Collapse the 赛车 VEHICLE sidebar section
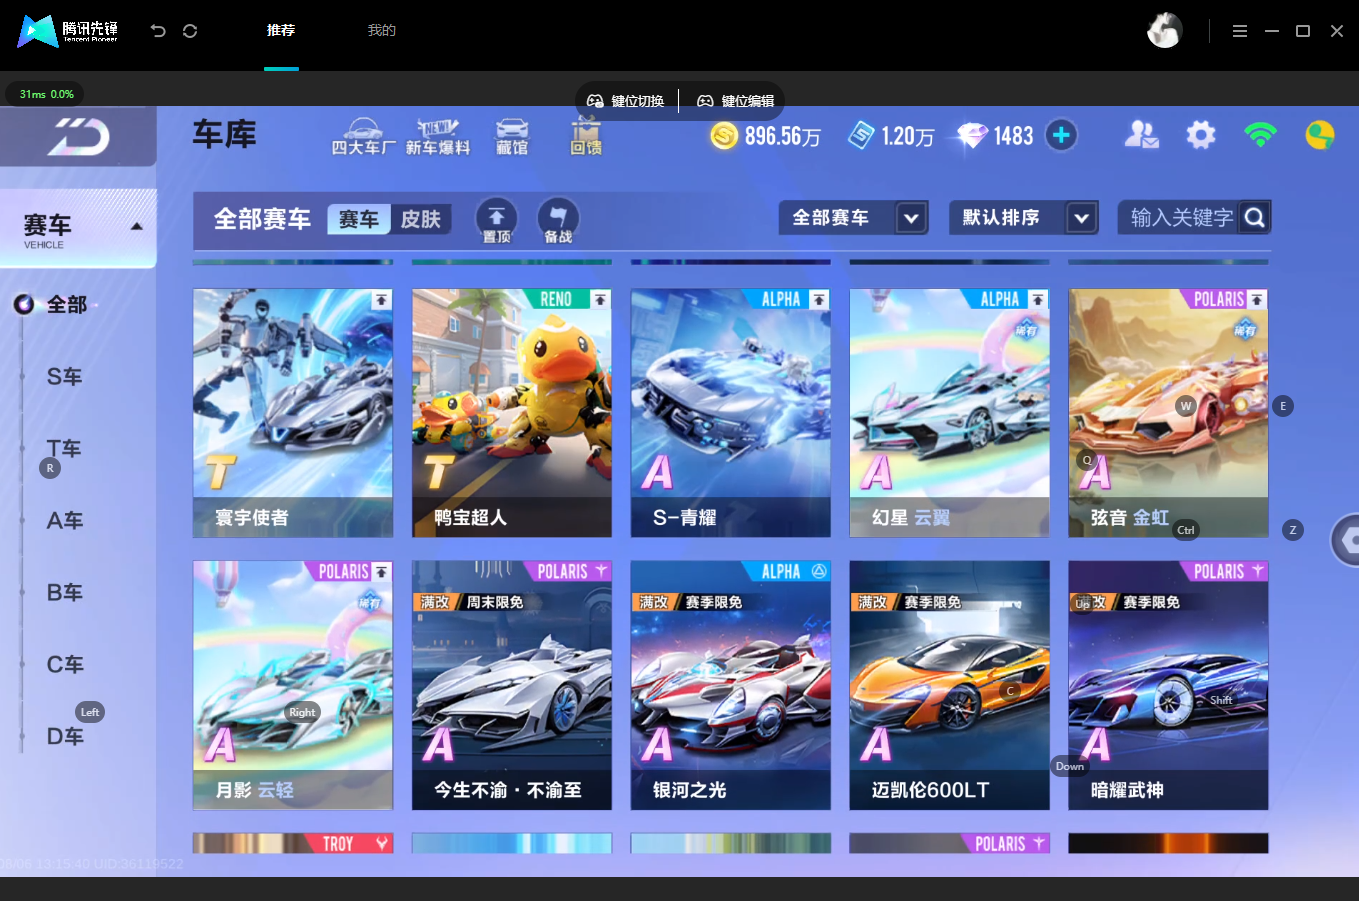1359x901 pixels. point(78,229)
